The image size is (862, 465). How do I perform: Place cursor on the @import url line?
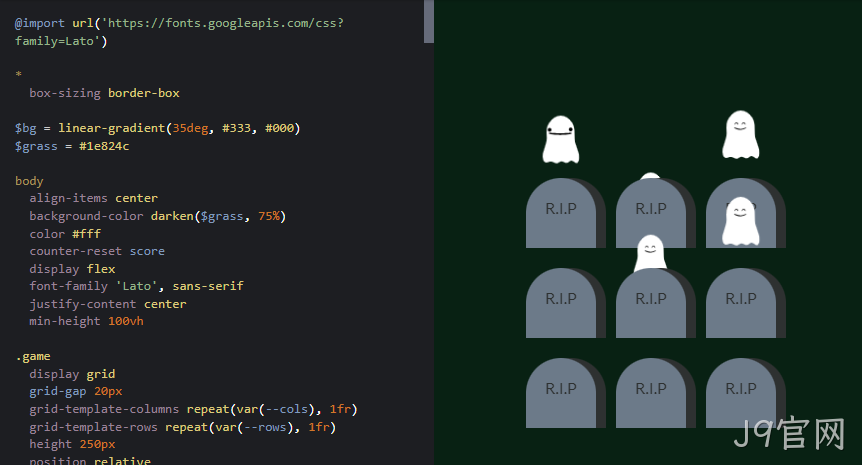click(x=179, y=23)
